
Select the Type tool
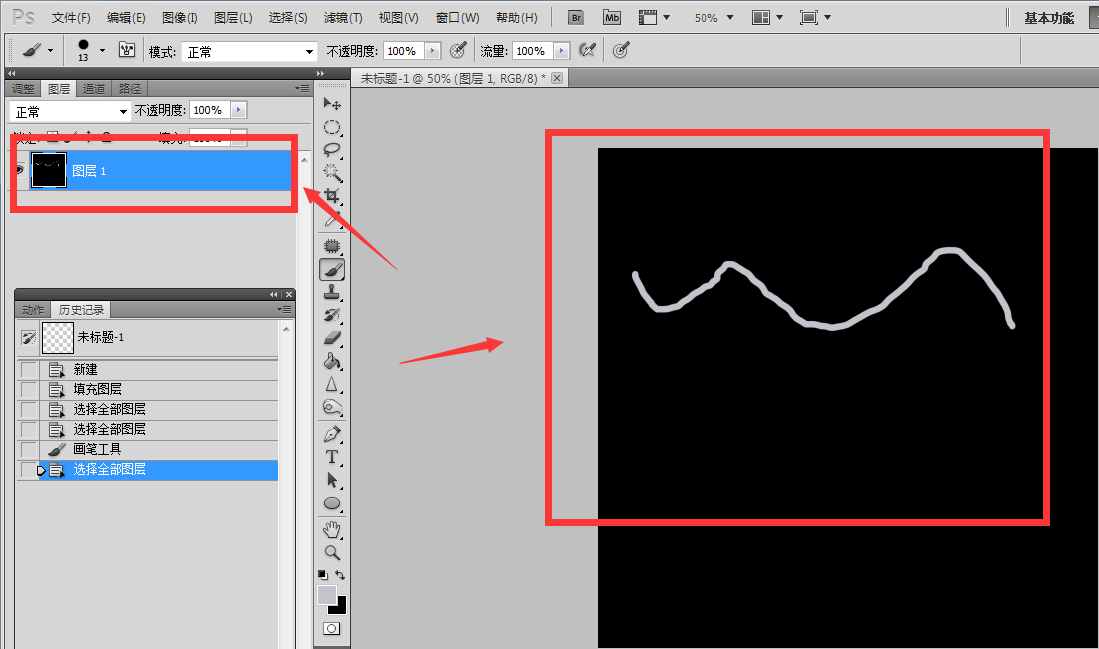[332, 457]
